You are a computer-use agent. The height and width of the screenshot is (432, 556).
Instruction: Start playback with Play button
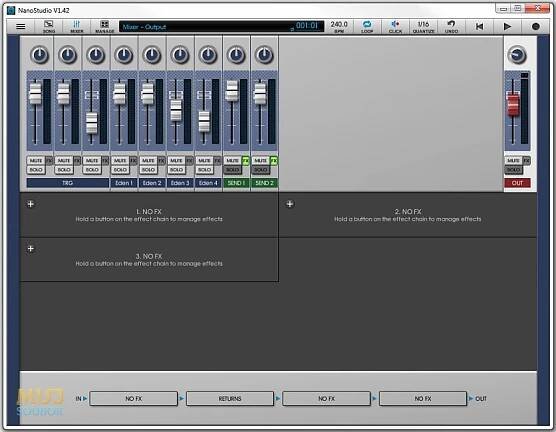(507, 26)
